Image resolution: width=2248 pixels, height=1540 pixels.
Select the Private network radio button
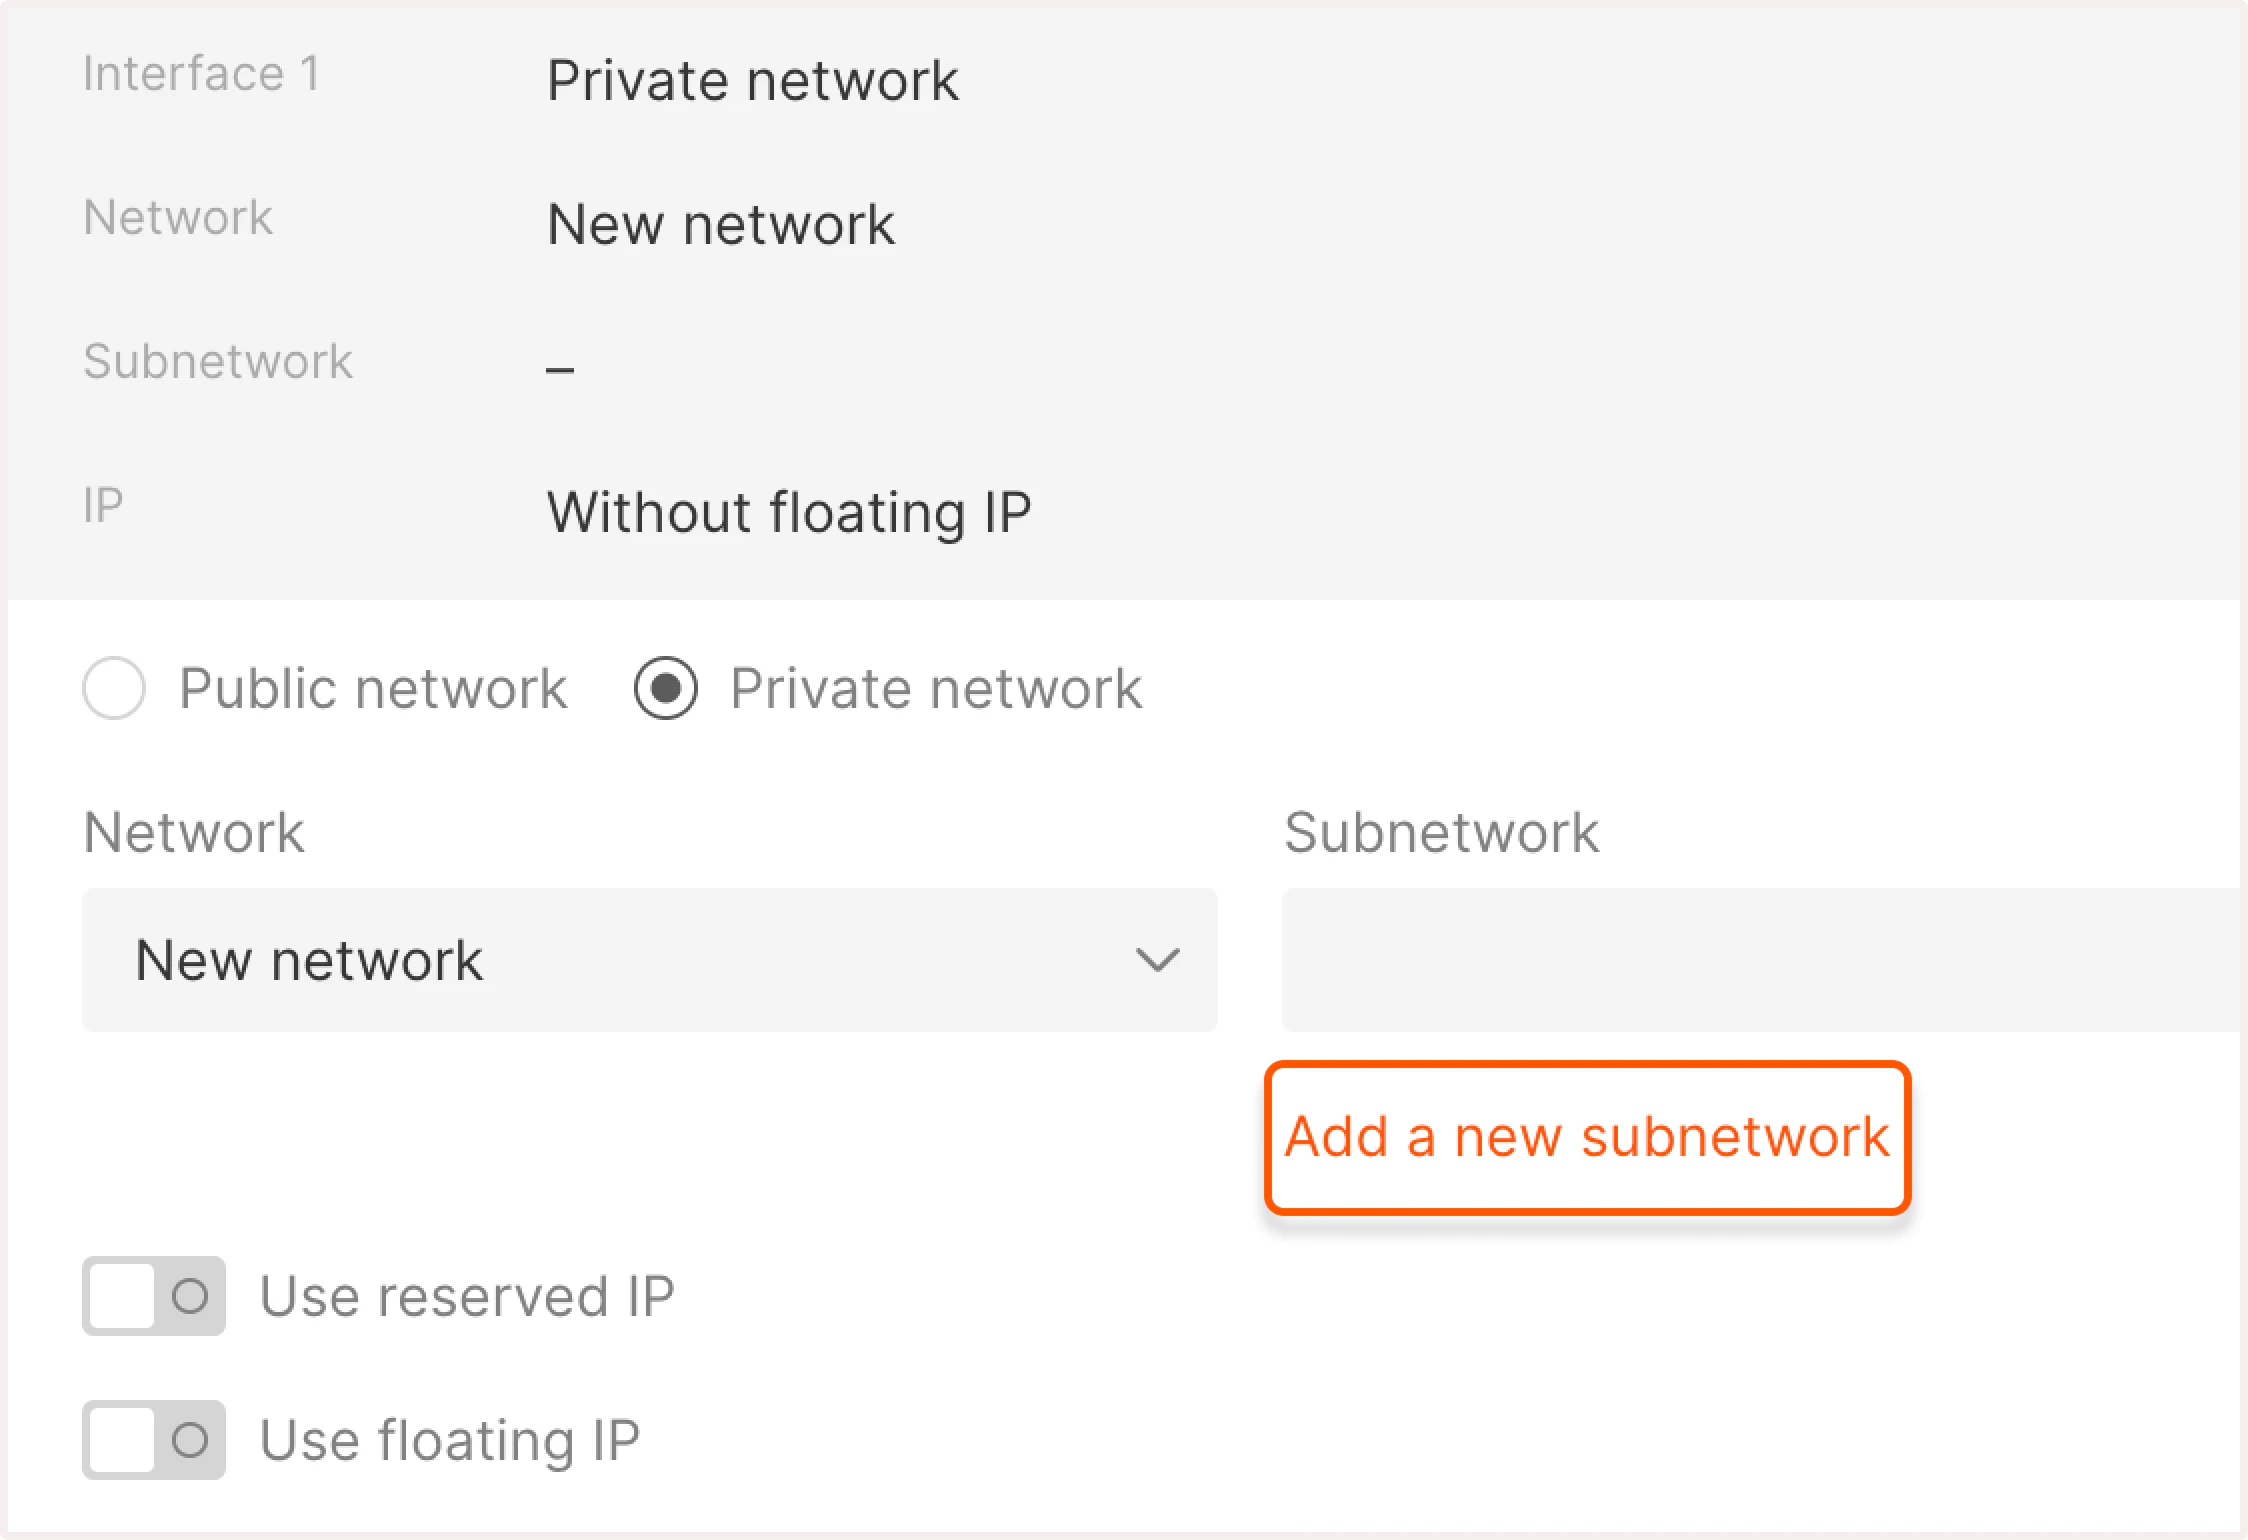coord(665,688)
